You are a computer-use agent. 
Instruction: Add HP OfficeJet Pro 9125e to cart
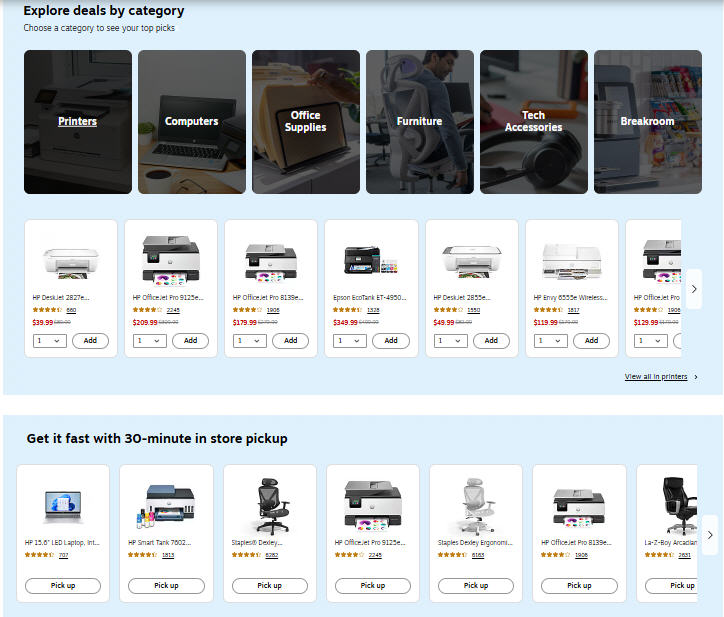pos(190,340)
